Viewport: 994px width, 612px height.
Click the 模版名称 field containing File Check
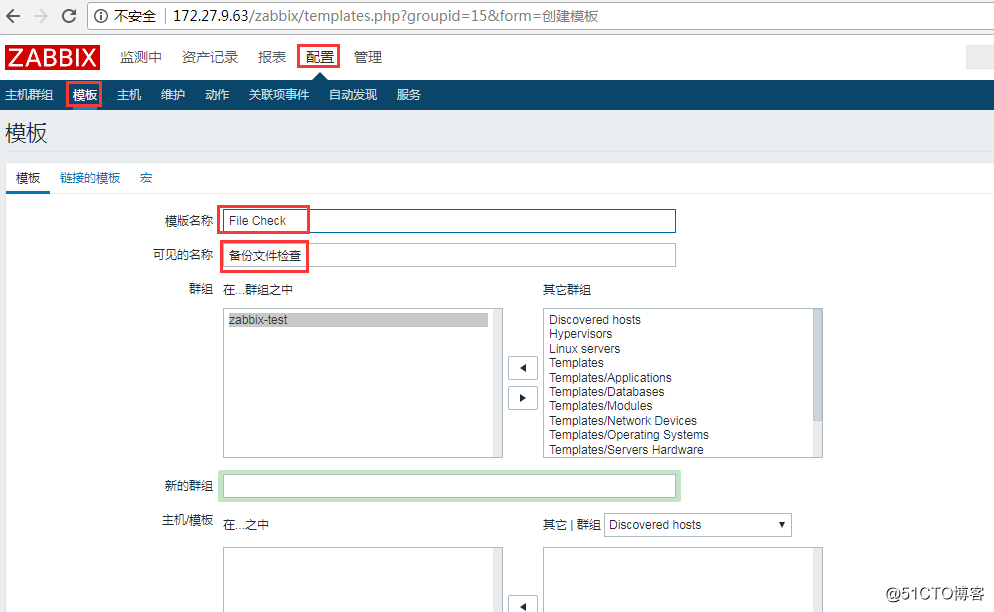click(x=449, y=221)
